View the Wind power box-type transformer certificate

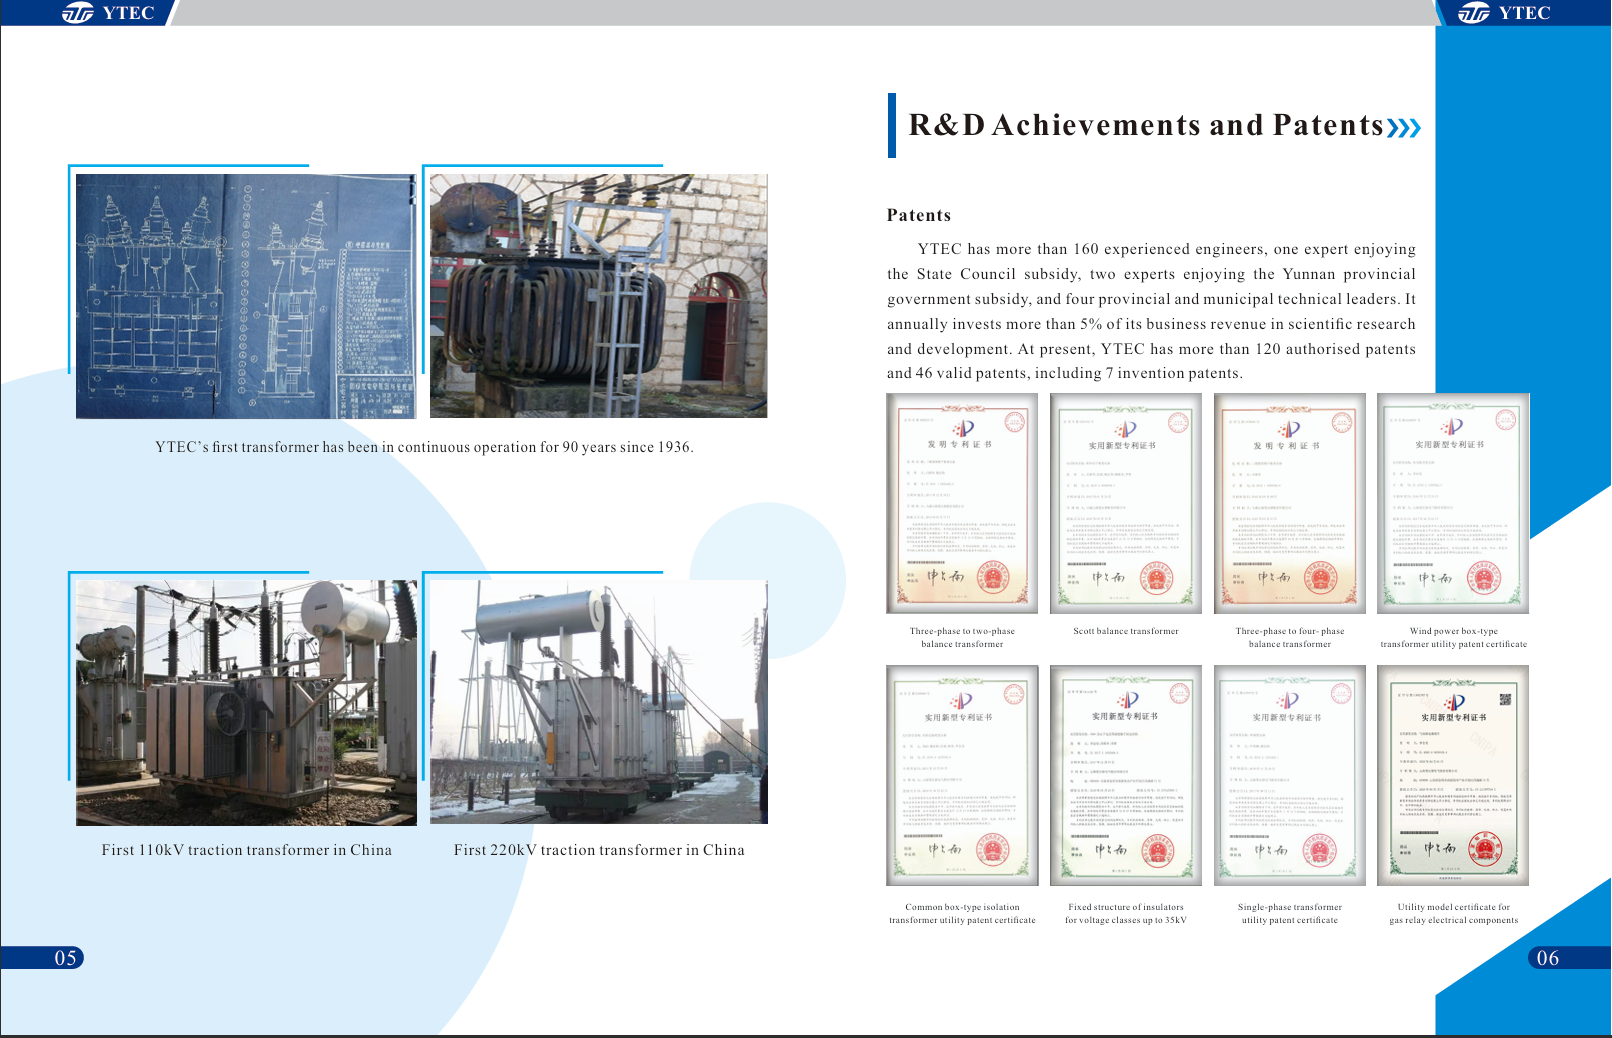(1453, 503)
